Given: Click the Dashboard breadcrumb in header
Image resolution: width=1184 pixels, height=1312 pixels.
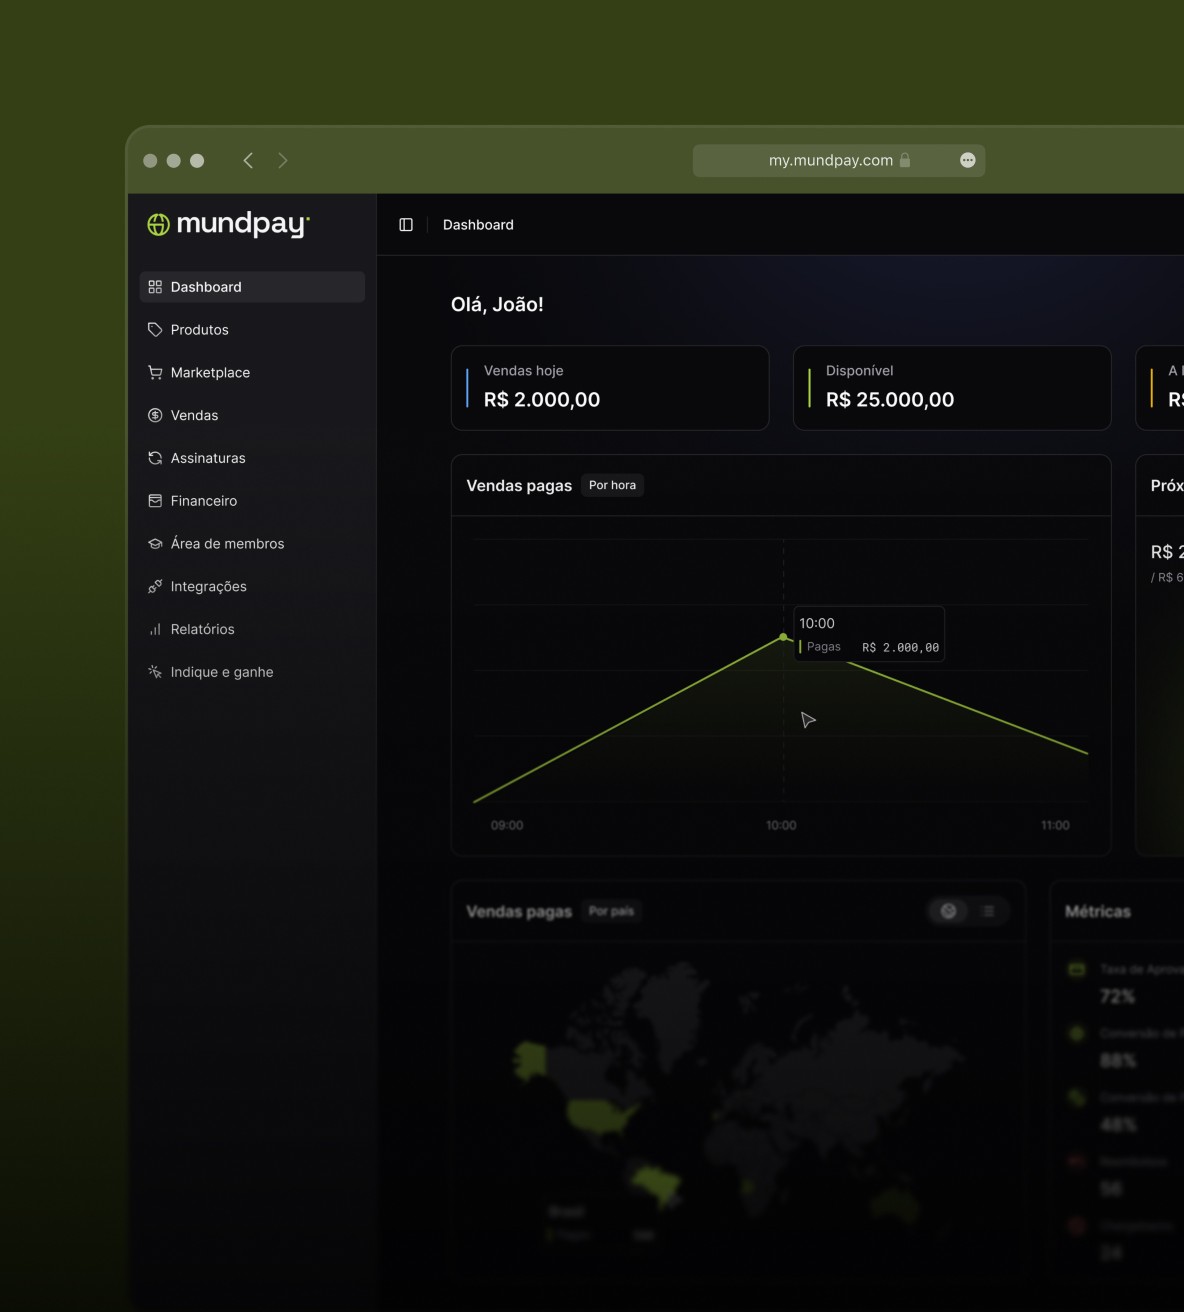Looking at the screenshot, I should tap(478, 225).
